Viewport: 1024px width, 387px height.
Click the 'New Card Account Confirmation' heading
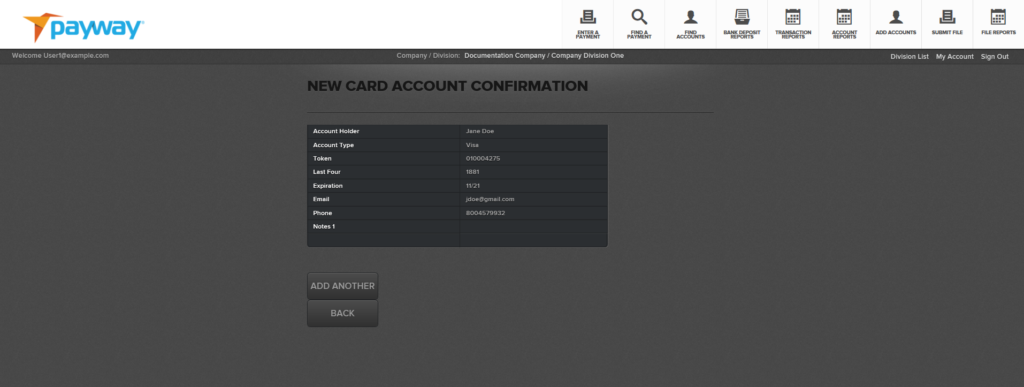pos(447,86)
